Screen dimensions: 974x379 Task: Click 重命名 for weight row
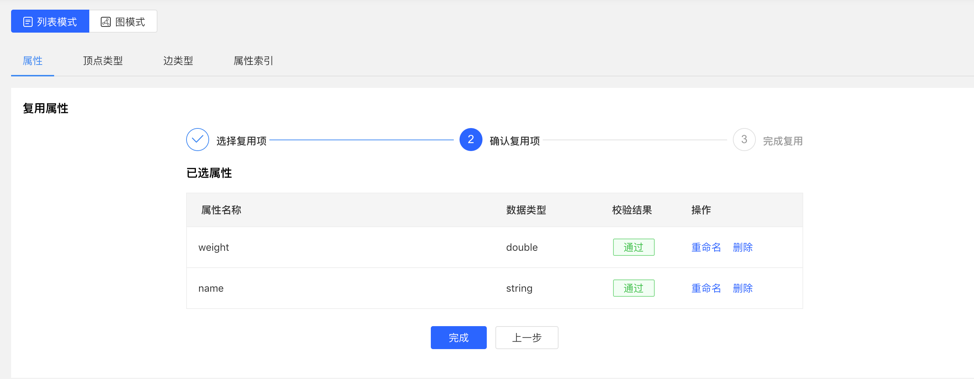[x=706, y=247]
